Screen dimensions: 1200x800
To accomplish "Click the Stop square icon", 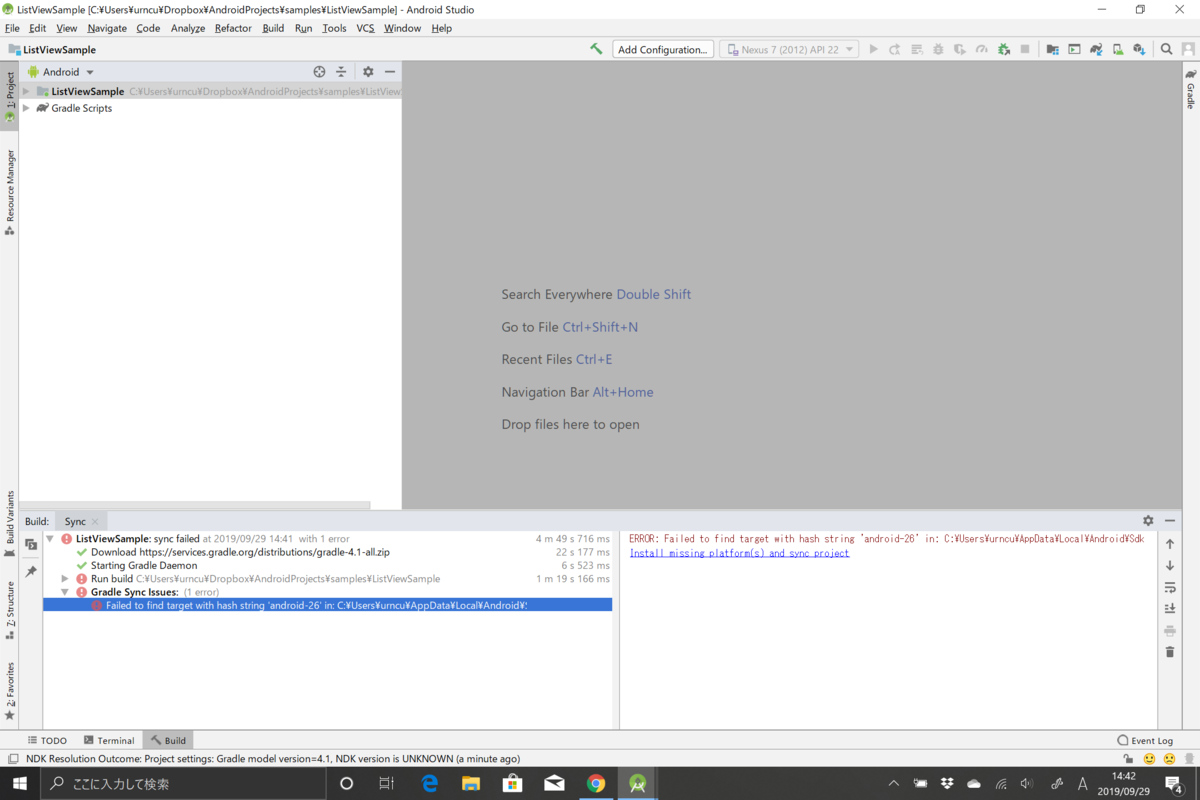I will coord(1025,49).
